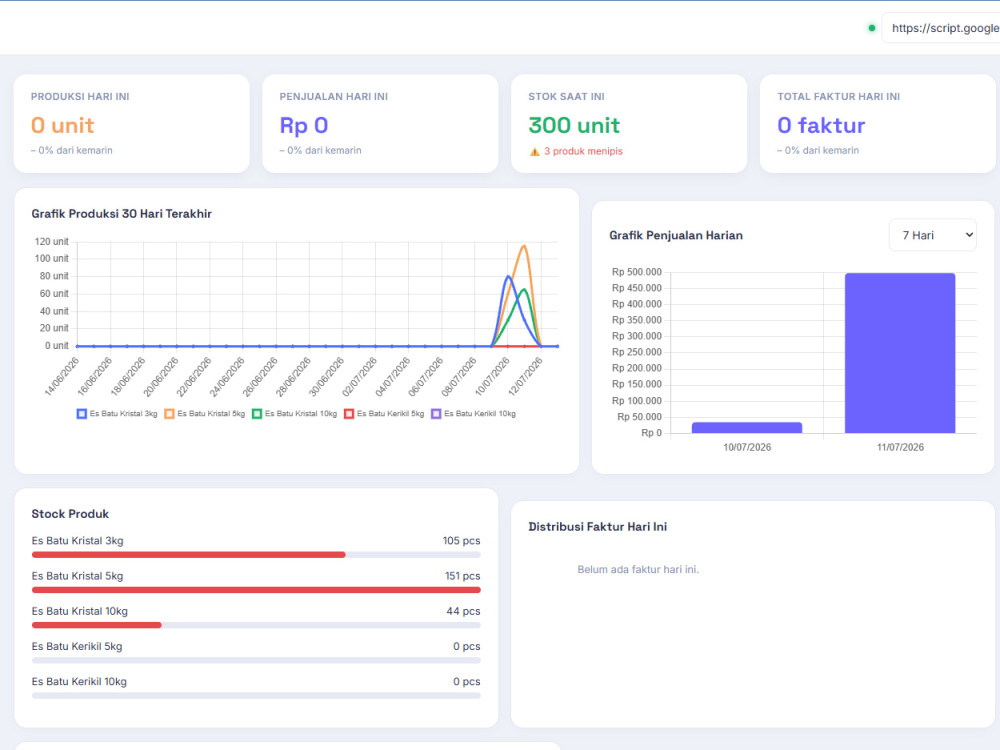Click Es Batu Kerikil 5kg stock bar

click(x=256, y=661)
